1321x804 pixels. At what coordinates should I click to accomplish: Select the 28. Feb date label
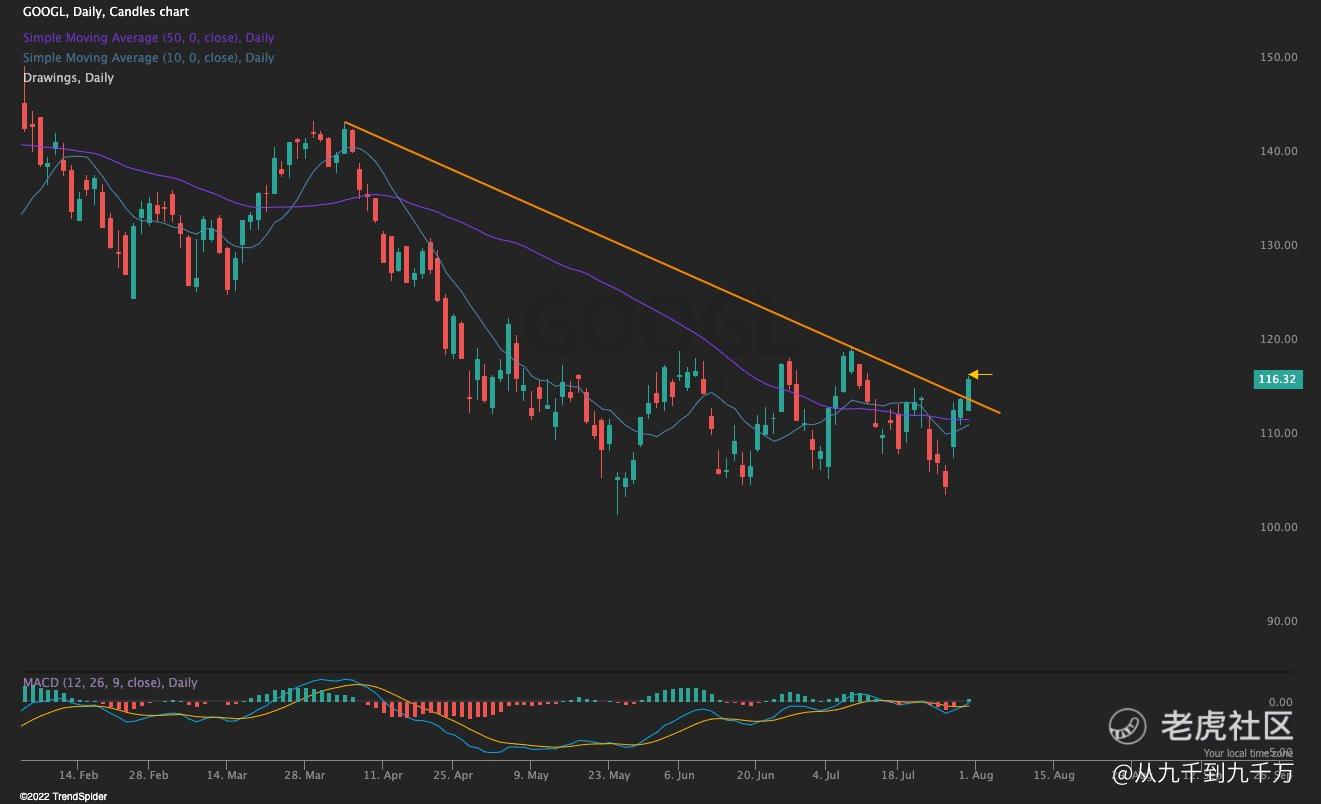pos(149,775)
